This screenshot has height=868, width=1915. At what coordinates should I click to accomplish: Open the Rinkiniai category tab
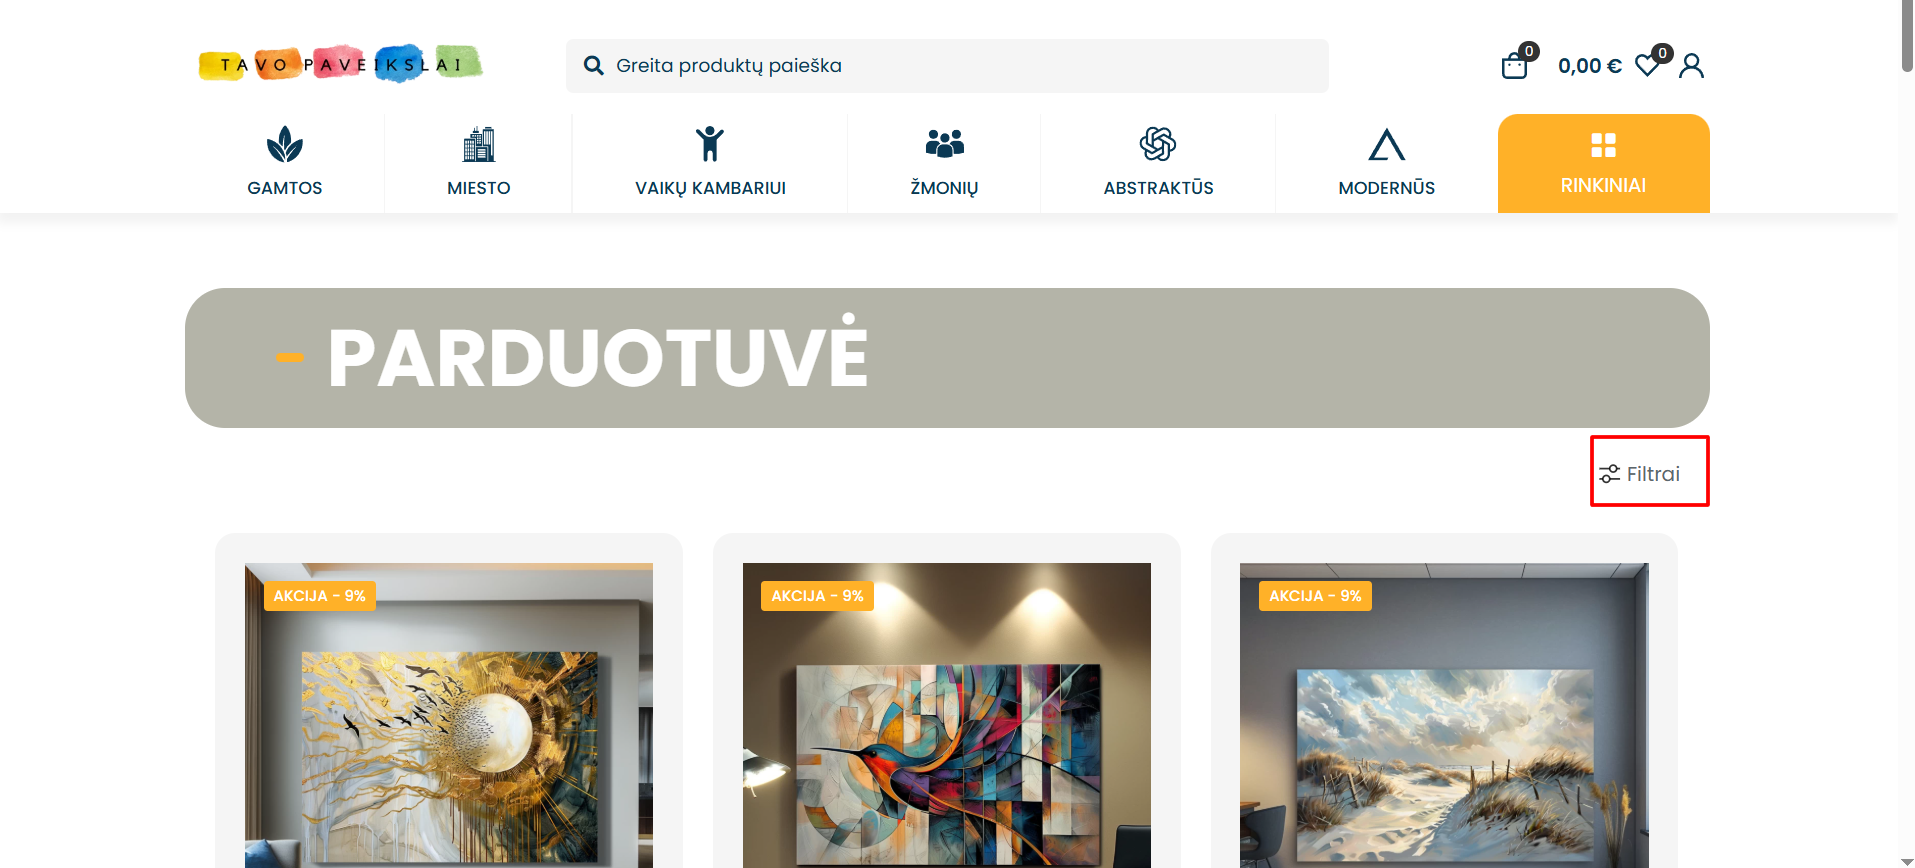1603,163
